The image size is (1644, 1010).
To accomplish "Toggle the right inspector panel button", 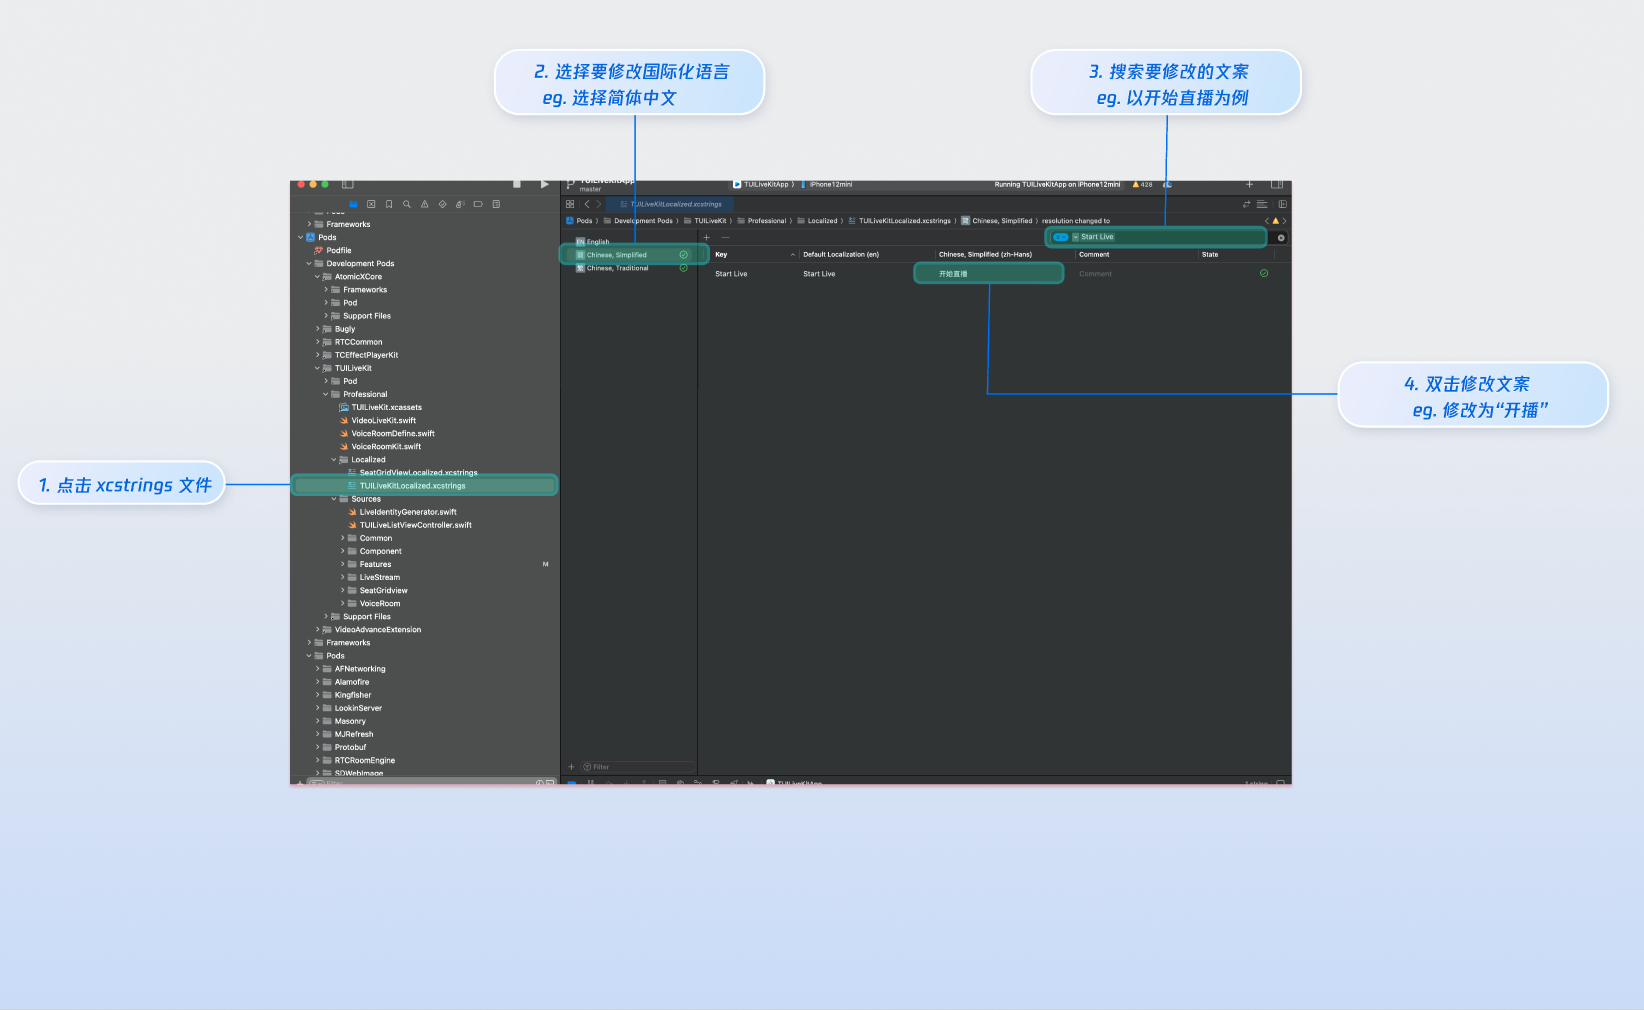I will pyautogui.click(x=1277, y=185).
